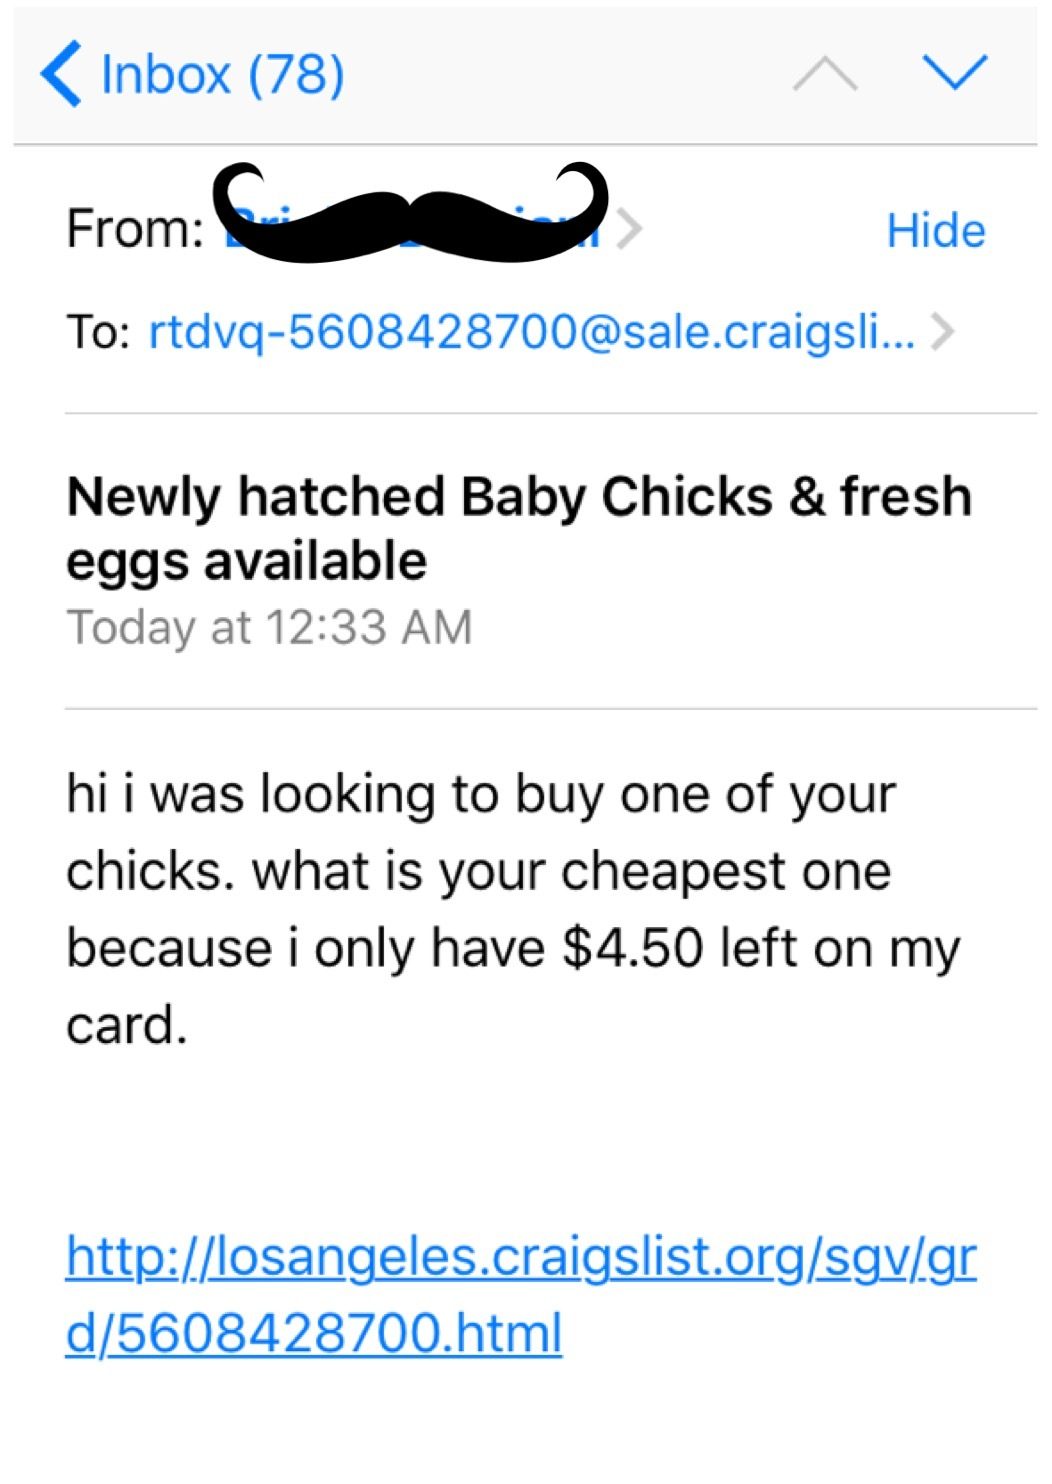Tap the back chevron to Inbox
The width and height of the screenshot is (1052, 1484).
(62, 74)
